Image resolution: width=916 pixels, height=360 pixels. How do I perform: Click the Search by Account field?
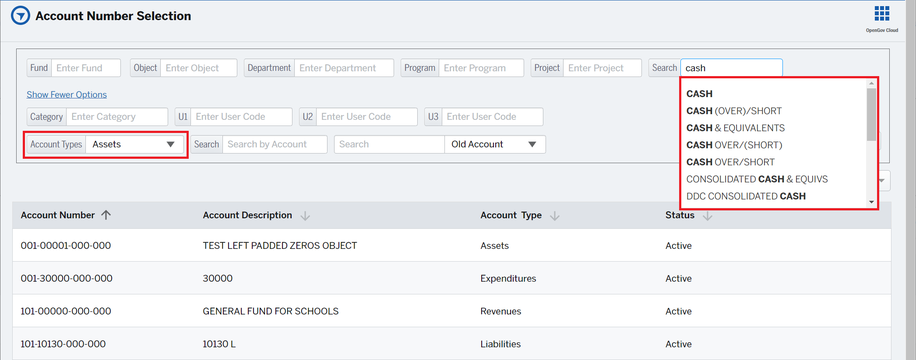point(275,144)
